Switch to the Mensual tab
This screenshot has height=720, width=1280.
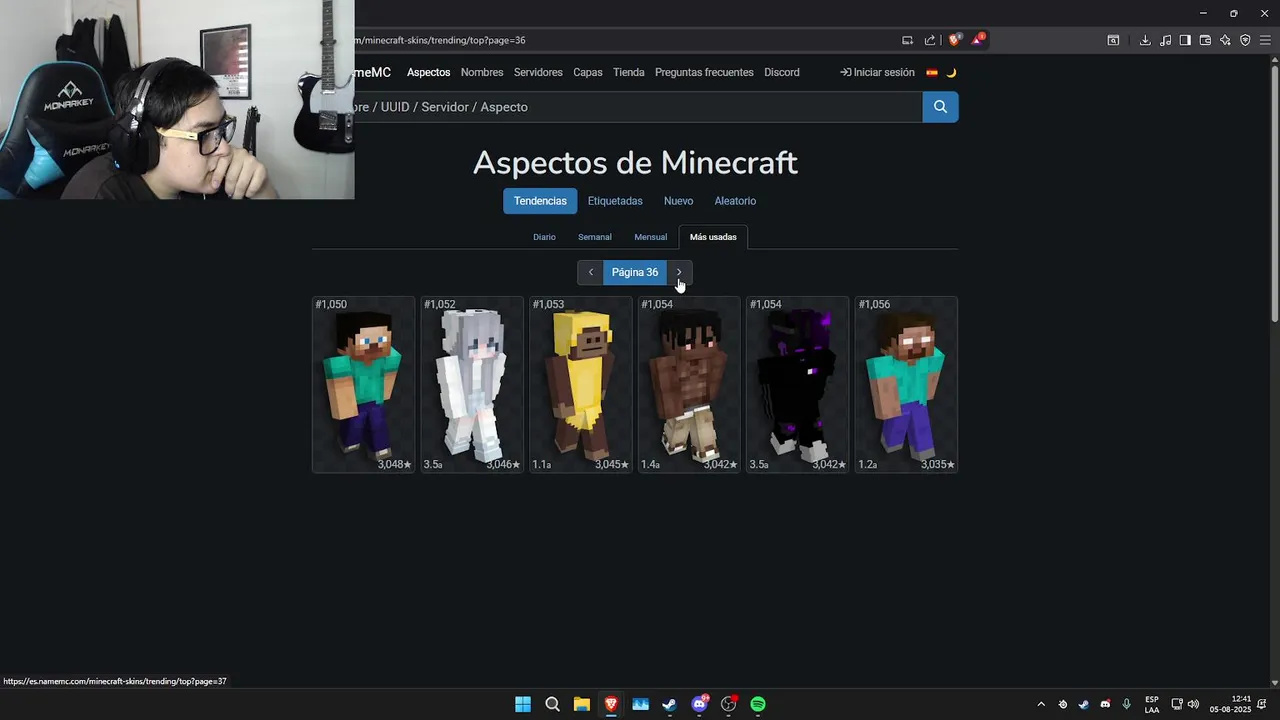[x=650, y=237]
